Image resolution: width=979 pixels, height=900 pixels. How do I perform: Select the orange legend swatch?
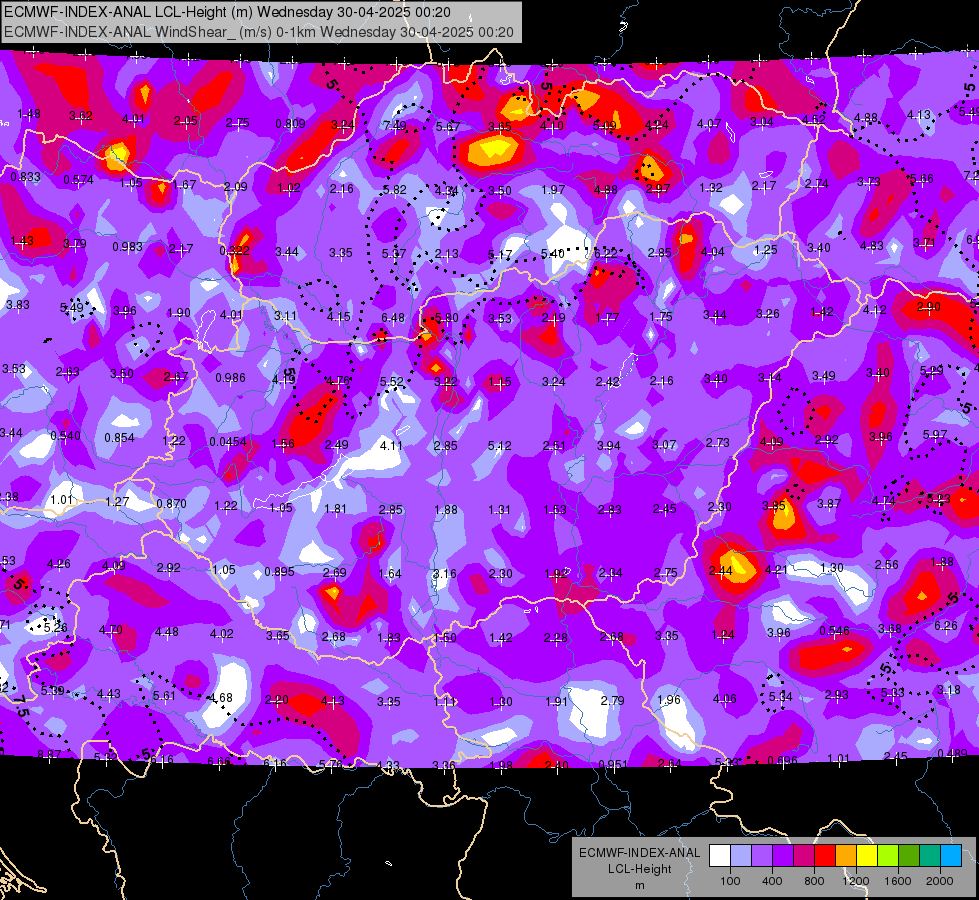click(846, 856)
